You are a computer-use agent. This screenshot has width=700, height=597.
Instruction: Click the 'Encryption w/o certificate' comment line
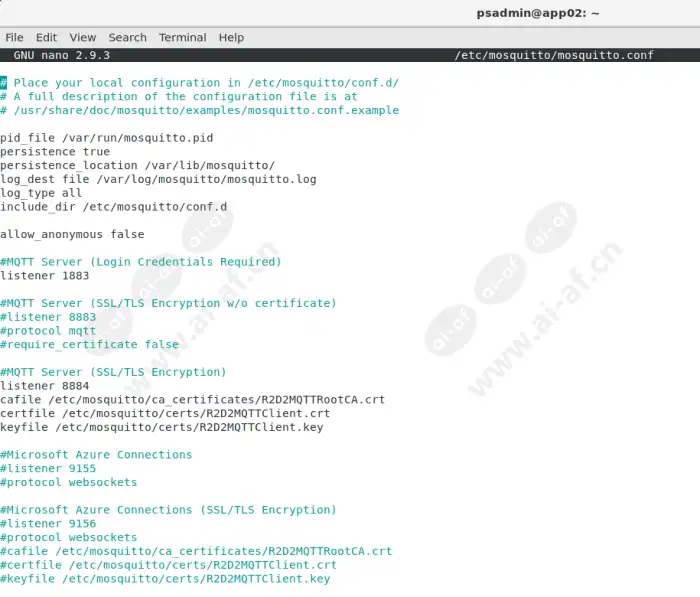click(x=168, y=304)
